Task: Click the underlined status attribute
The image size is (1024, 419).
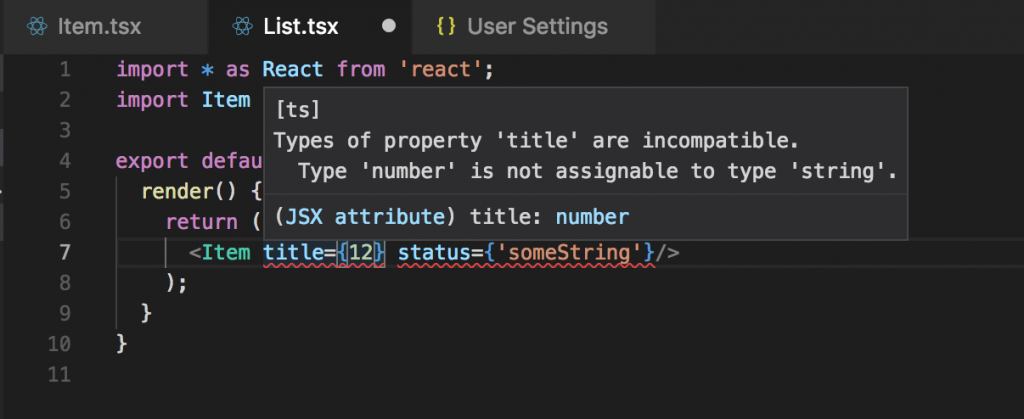Action: click(428, 253)
